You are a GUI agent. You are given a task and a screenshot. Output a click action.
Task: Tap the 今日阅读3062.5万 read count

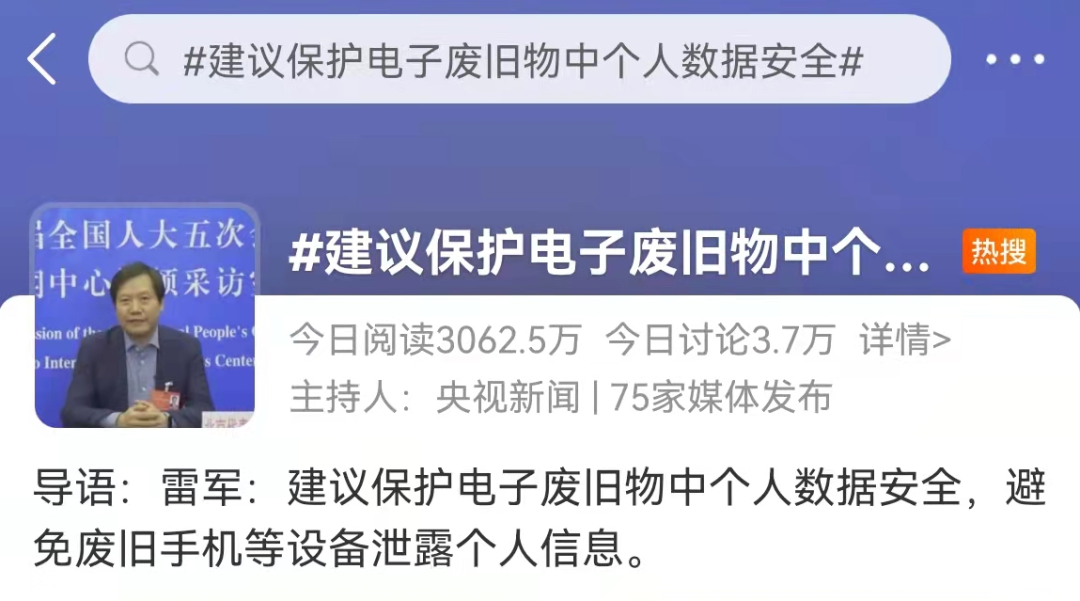(435, 339)
